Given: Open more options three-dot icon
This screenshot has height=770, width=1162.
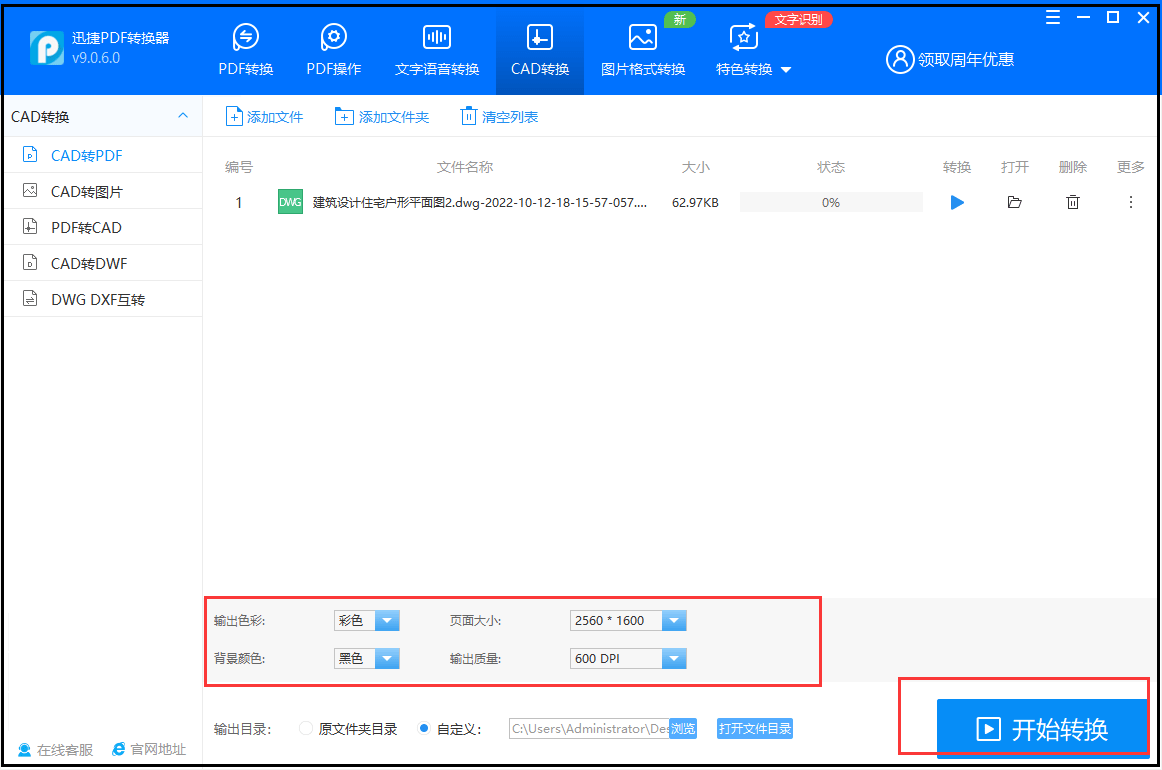Looking at the screenshot, I should pos(1130,202).
